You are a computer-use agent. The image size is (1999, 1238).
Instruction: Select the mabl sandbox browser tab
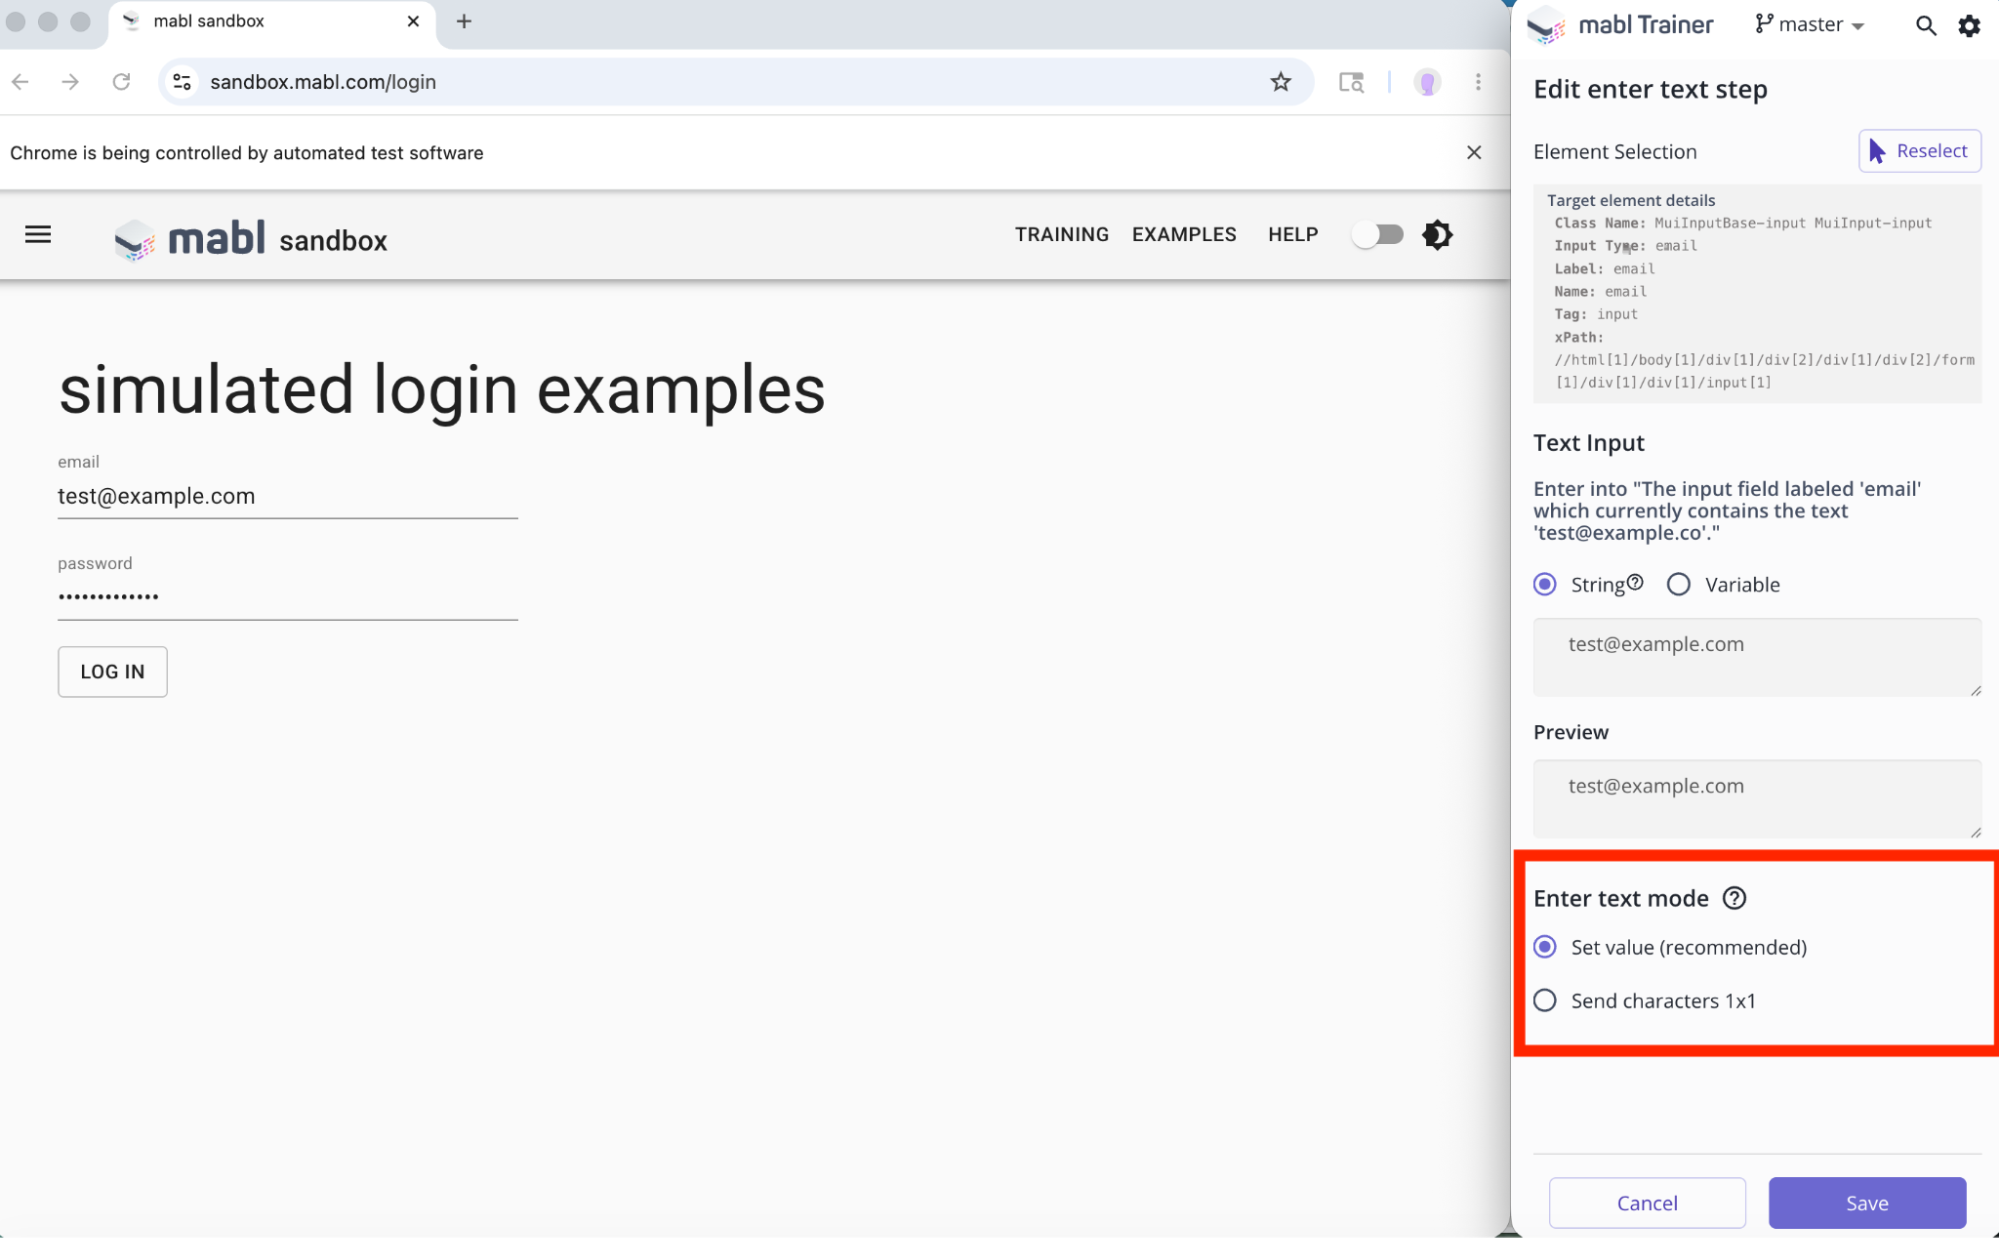coord(271,22)
